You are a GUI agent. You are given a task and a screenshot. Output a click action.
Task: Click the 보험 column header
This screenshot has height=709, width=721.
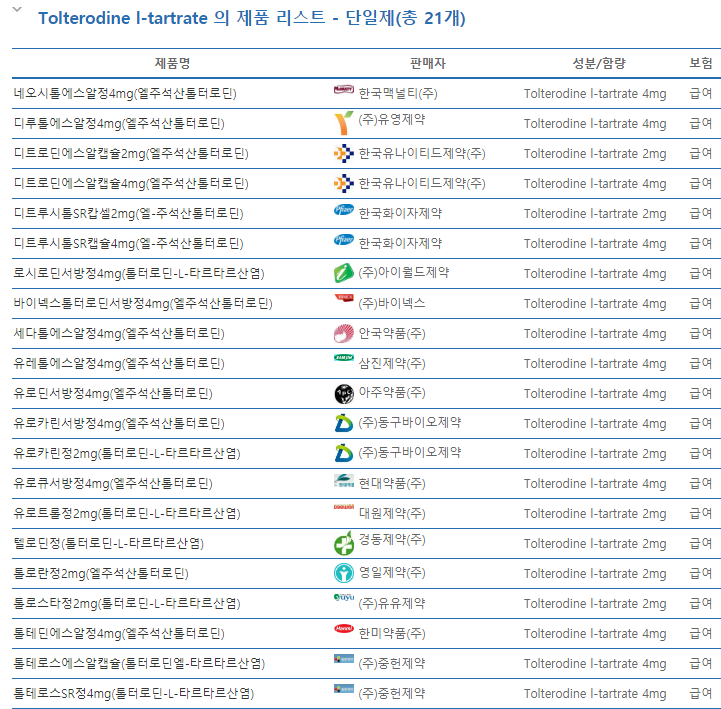click(x=701, y=63)
